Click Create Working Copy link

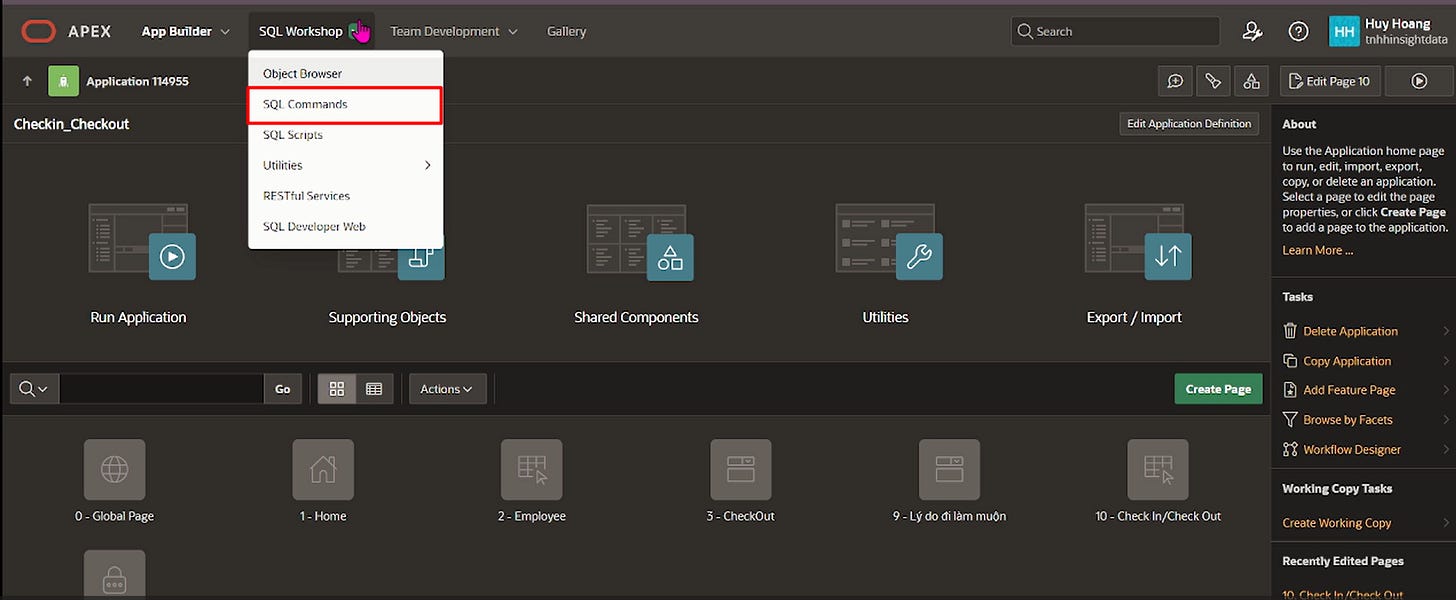[x=1337, y=523]
